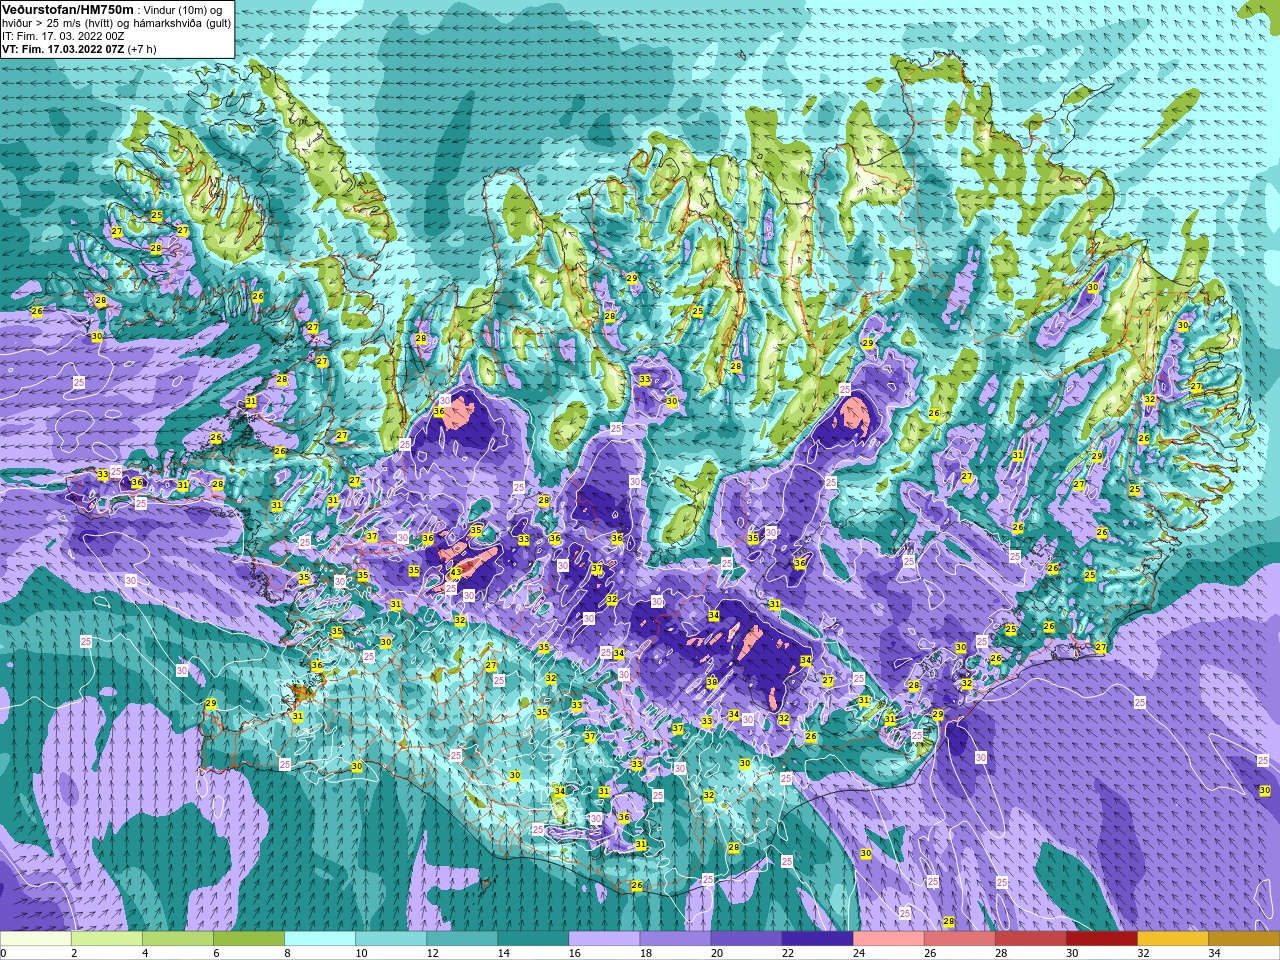The image size is (1280, 960).
Task: Click the '34' tick label on legend scale
Action: (1213, 953)
